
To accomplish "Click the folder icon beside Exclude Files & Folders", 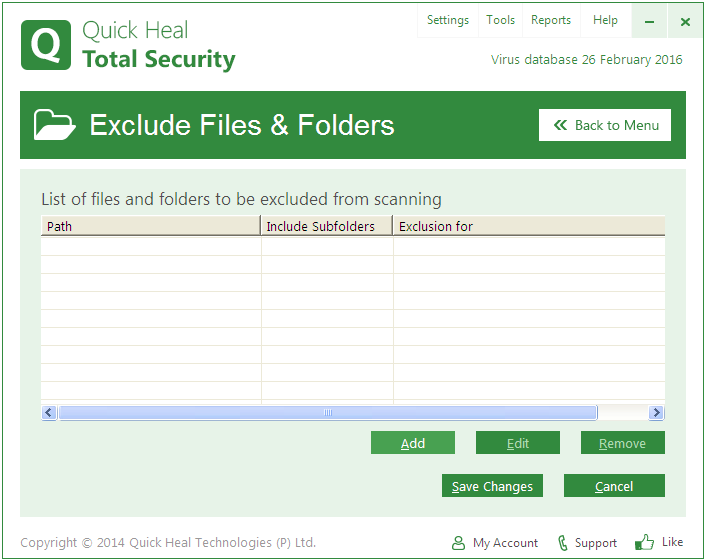I will 54,125.
